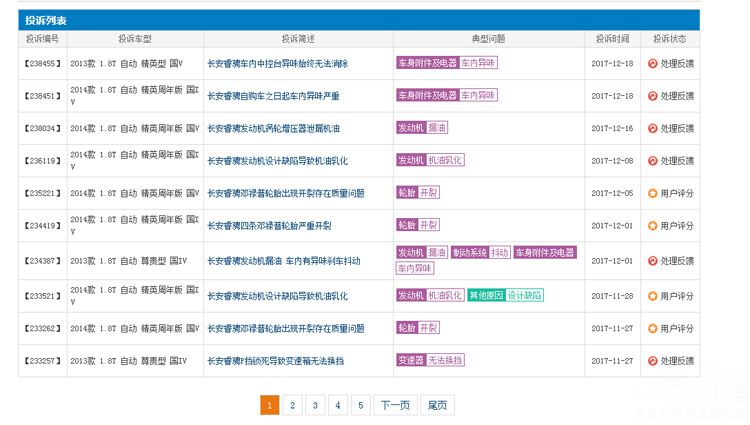The height and width of the screenshot is (425, 750).
Task: Click current page 1 button
Action: pyautogui.click(x=270, y=405)
